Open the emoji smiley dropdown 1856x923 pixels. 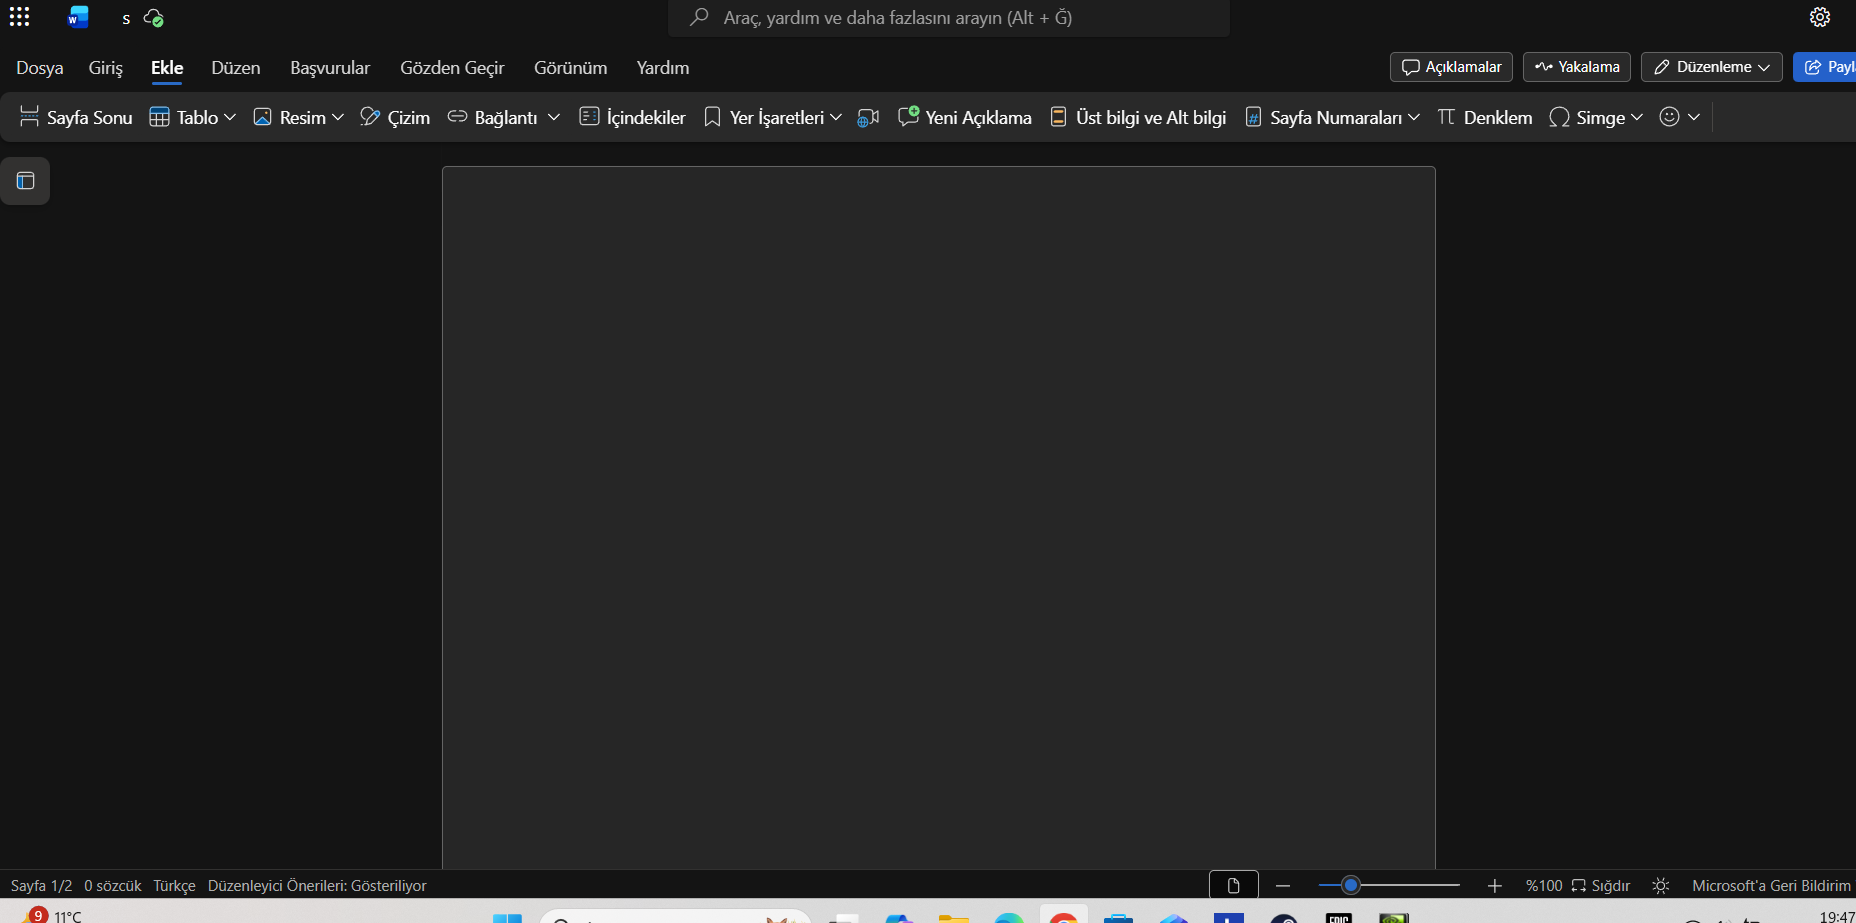click(1679, 117)
